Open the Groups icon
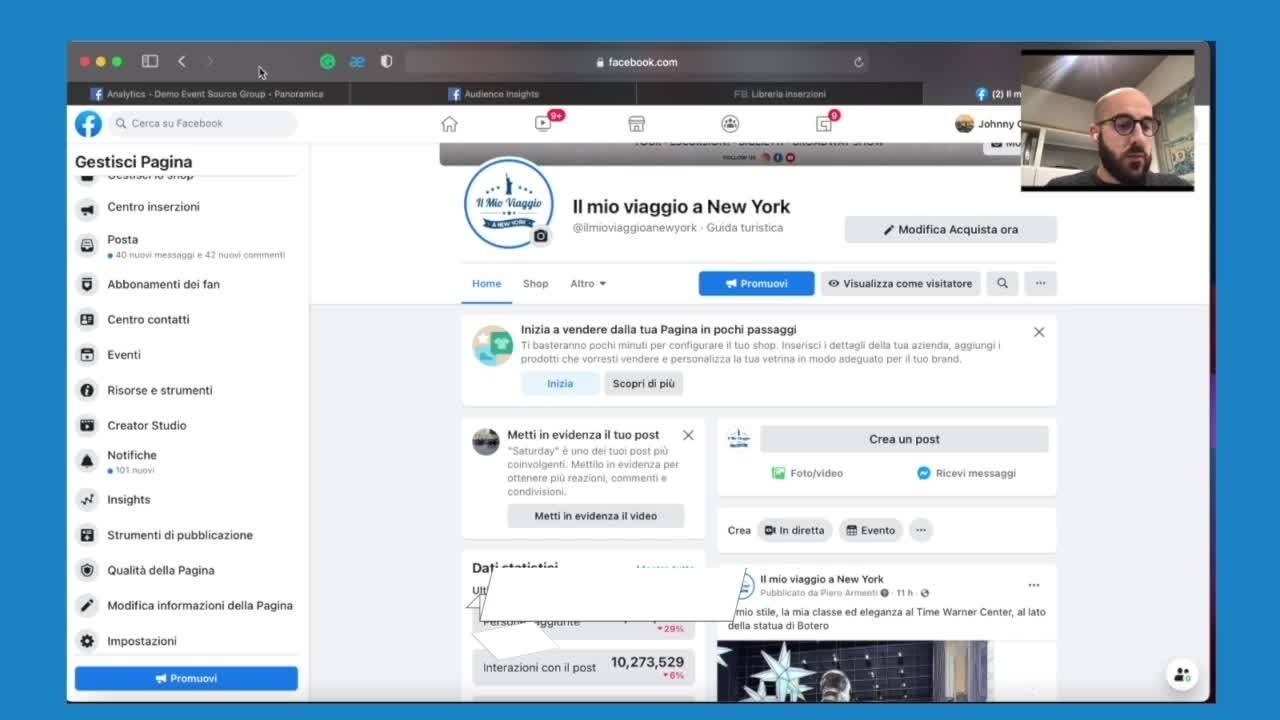This screenshot has width=1280, height=720. pos(730,124)
